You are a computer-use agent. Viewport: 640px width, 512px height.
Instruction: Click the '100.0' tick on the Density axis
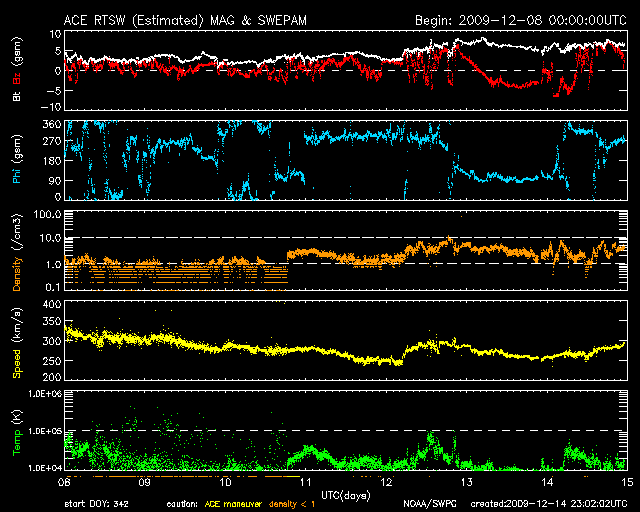click(45, 214)
